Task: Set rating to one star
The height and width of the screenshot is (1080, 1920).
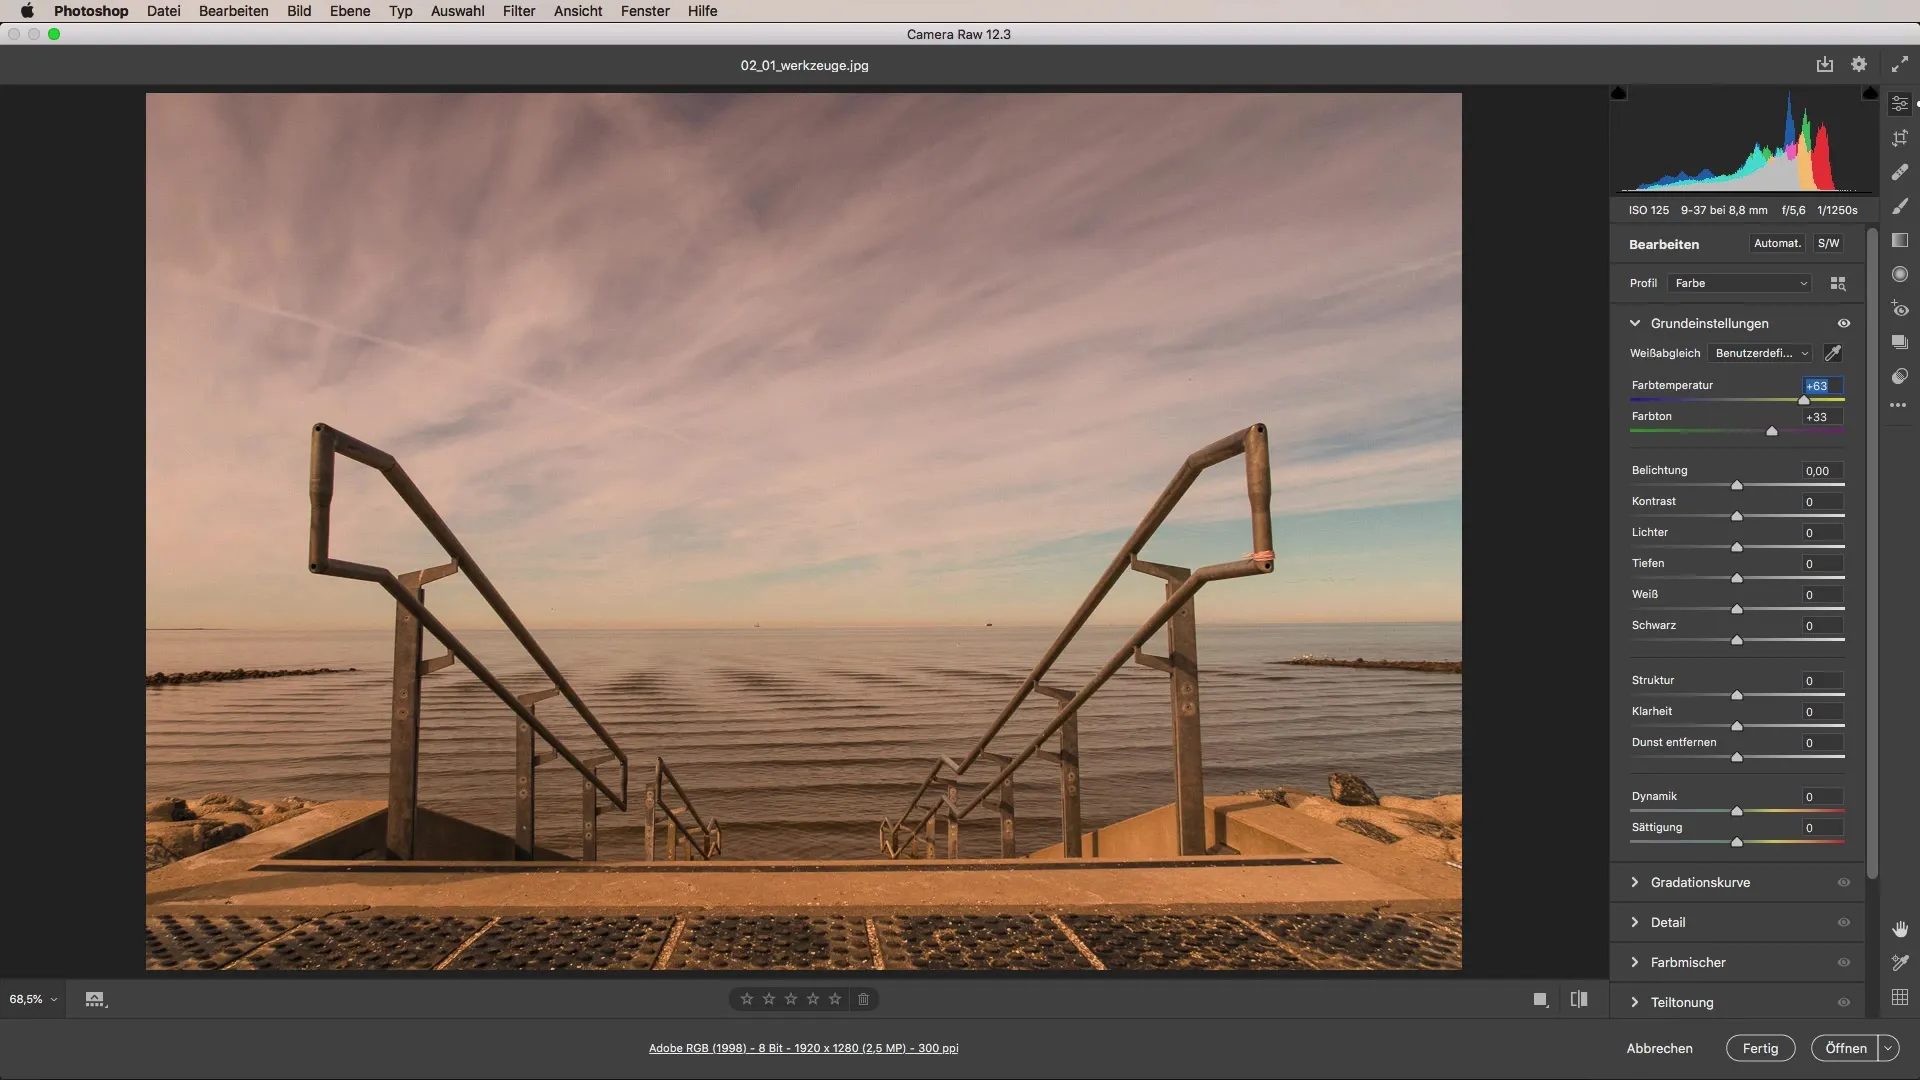Action: tap(747, 999)
